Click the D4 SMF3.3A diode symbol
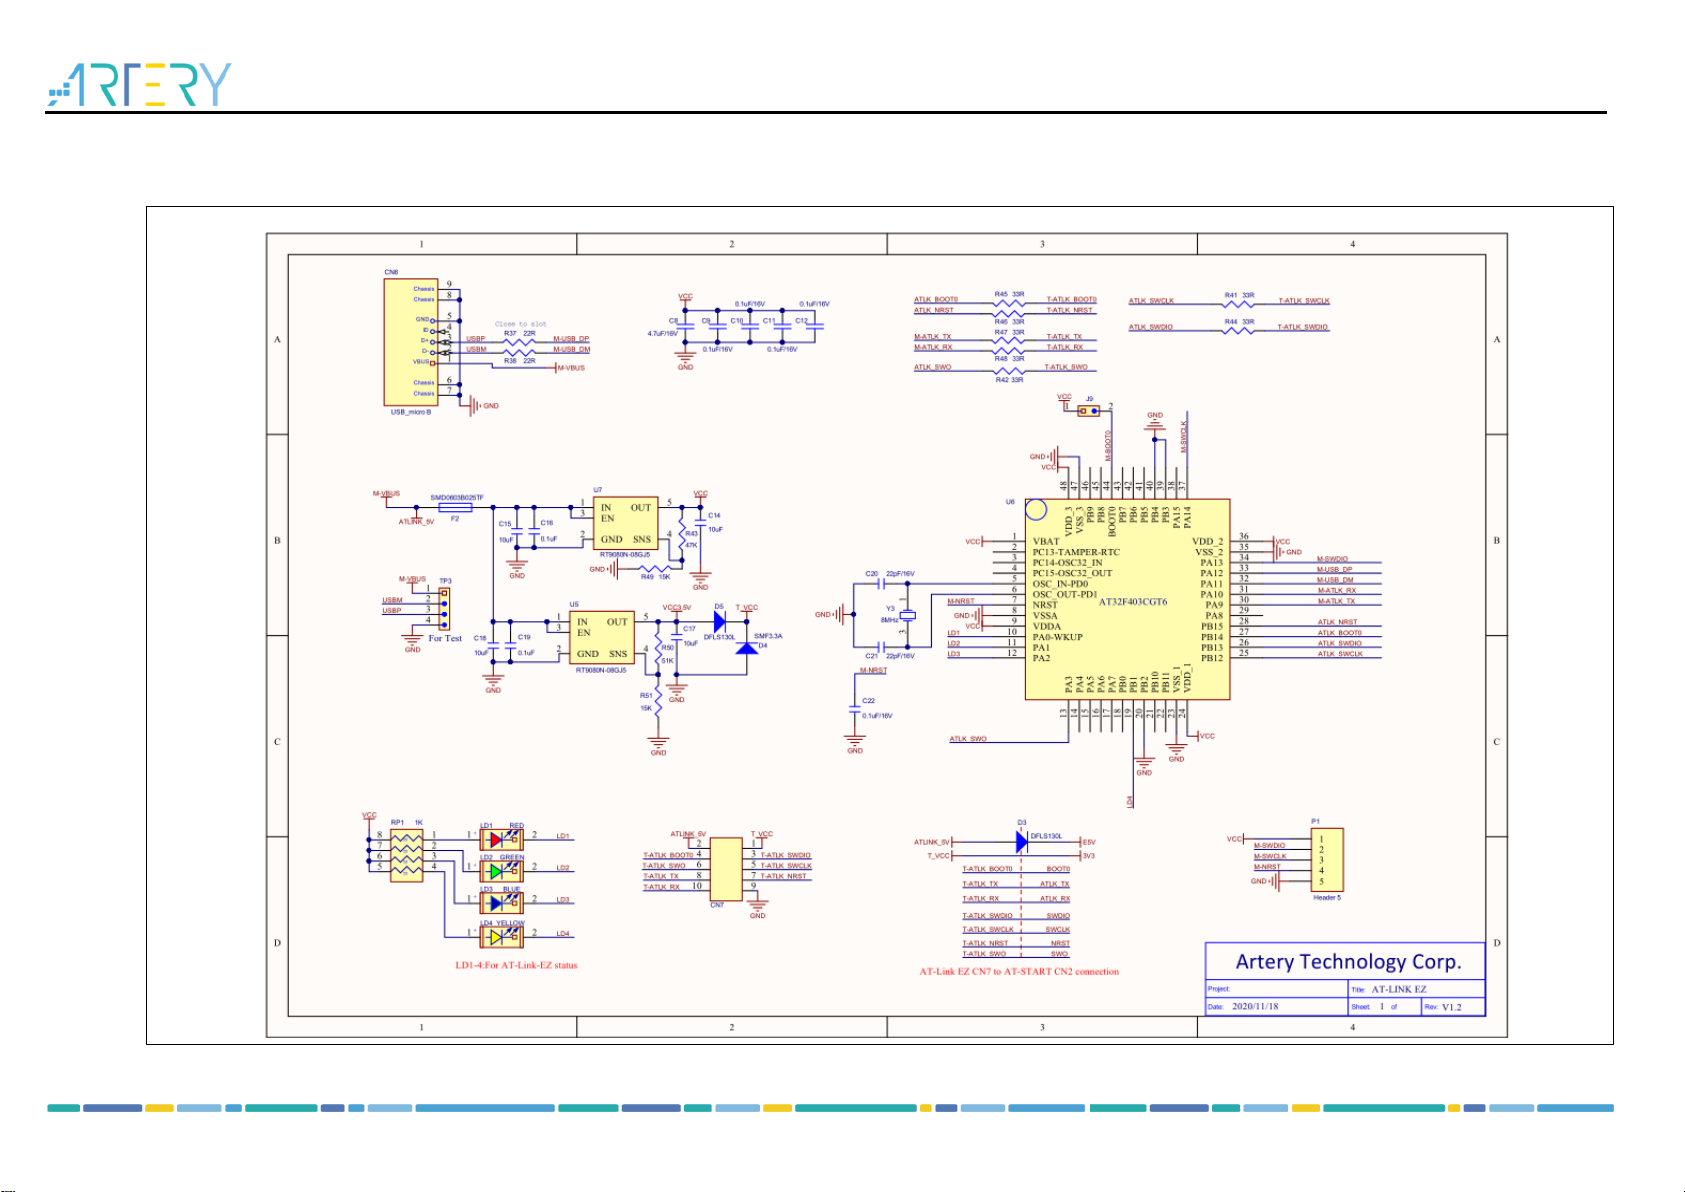Viewport: 1685px width, 1192px height. [746, 647]
